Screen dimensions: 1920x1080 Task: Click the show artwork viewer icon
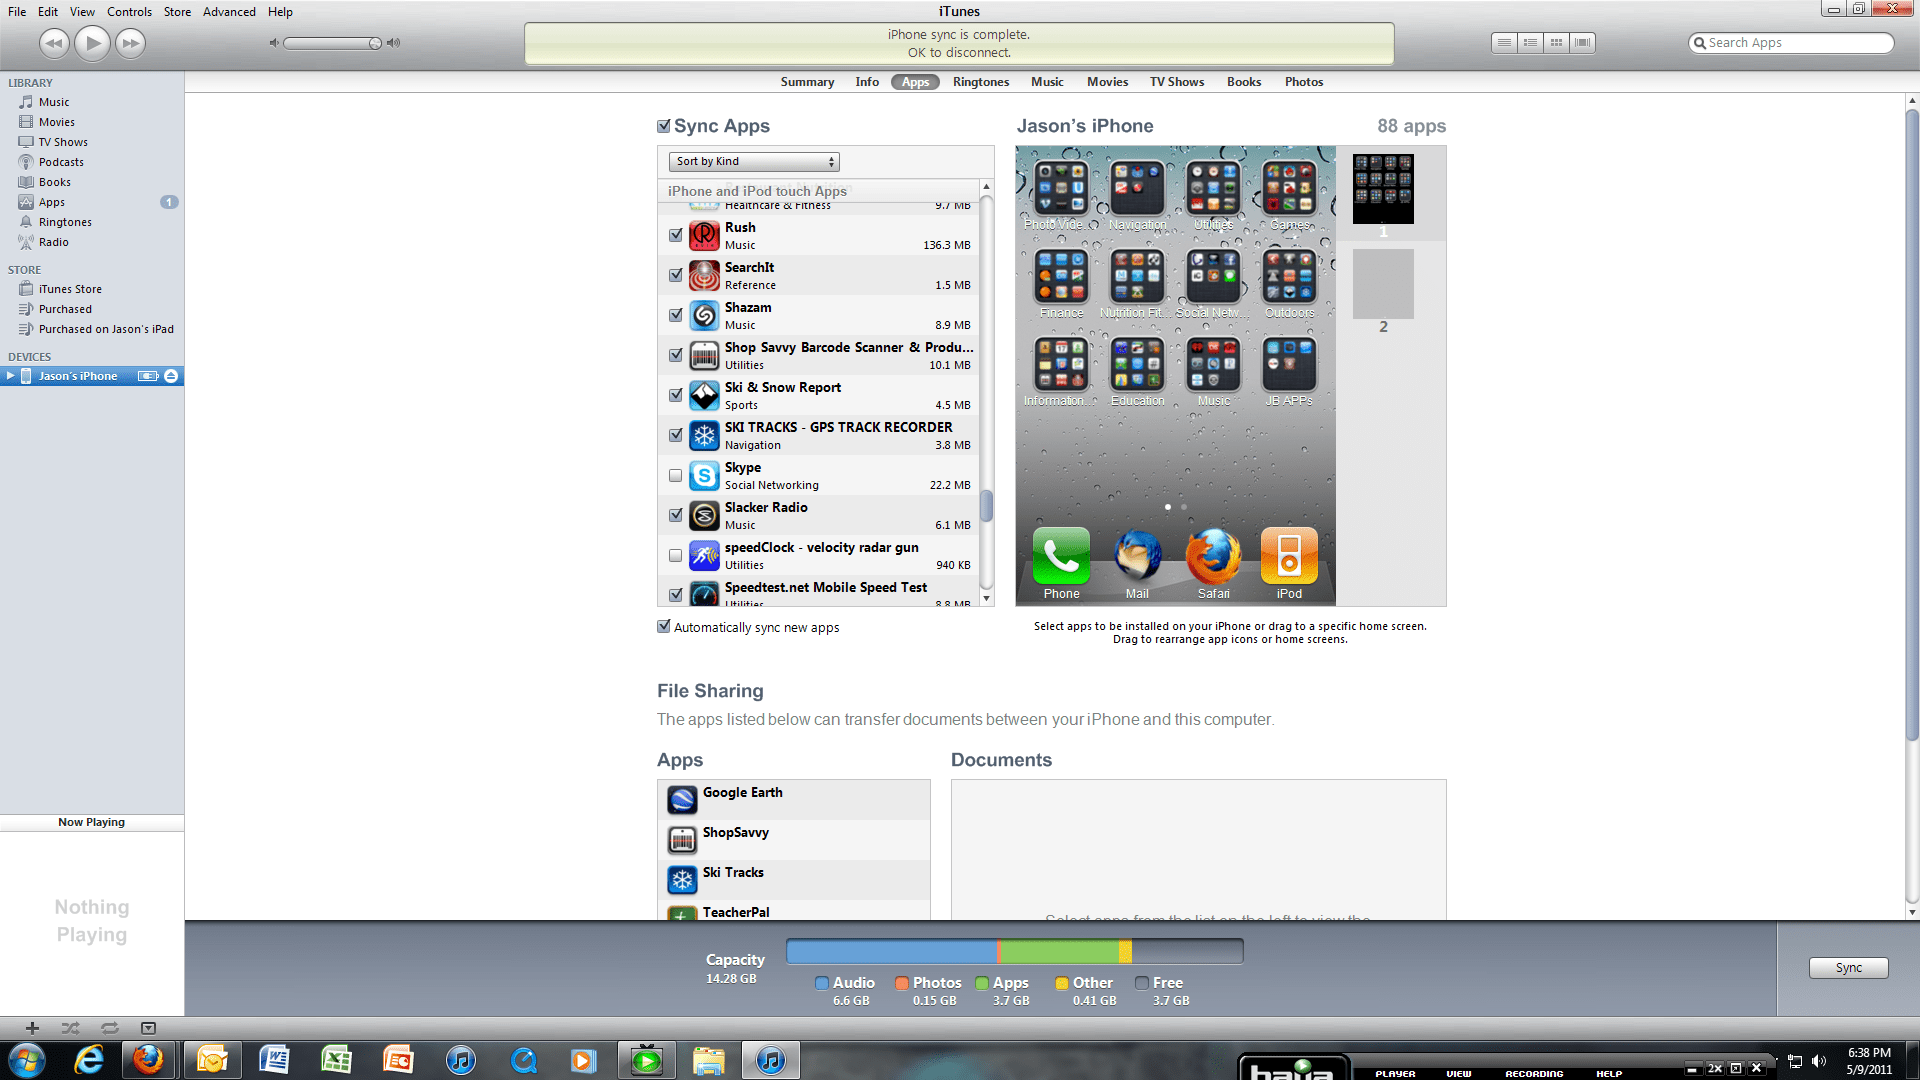pos(148,1028)
